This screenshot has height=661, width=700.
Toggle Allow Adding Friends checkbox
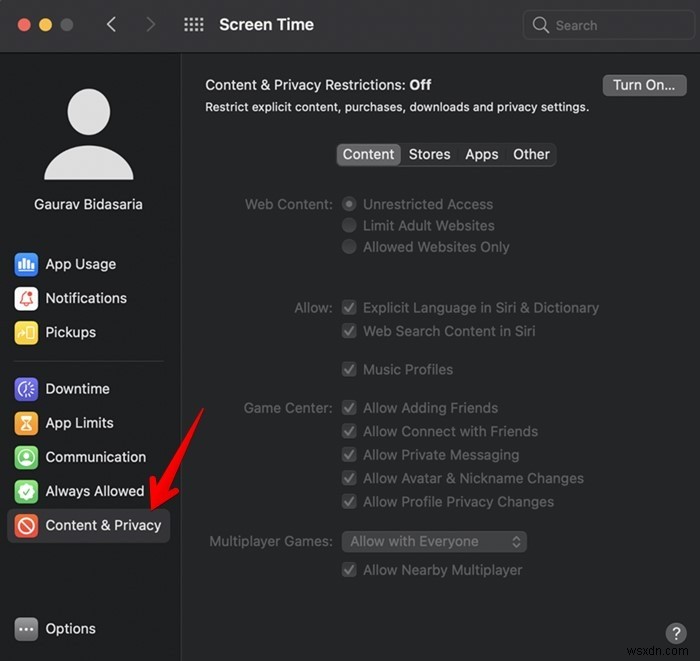pyautogui.click(x=349, y=408)
